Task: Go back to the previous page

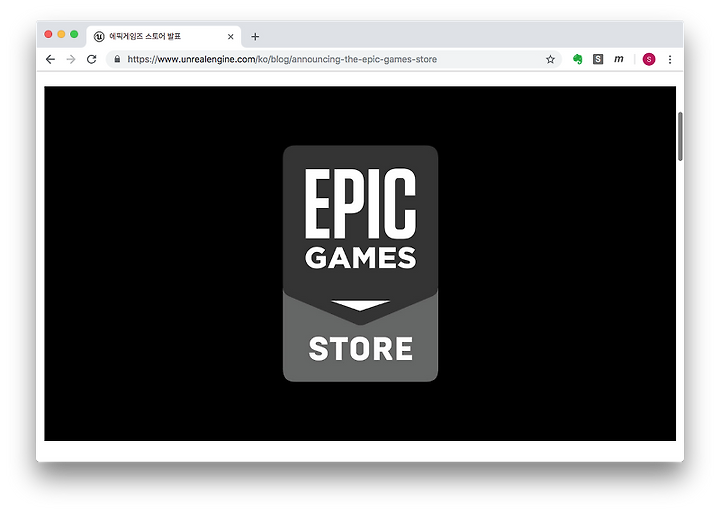Action: pyautogui.click(x=51, y=59)
